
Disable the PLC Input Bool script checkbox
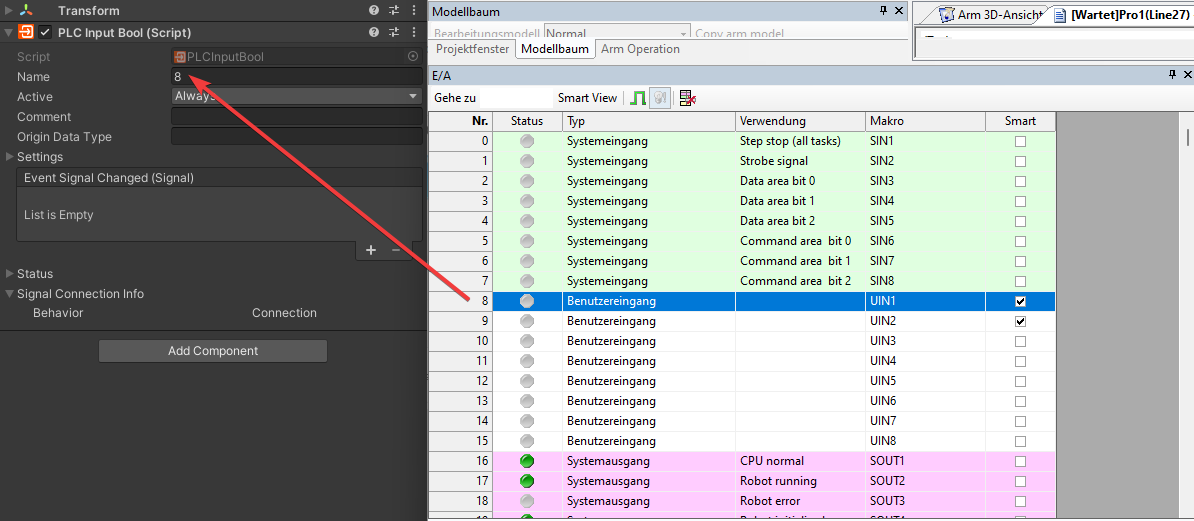(45, 32)
